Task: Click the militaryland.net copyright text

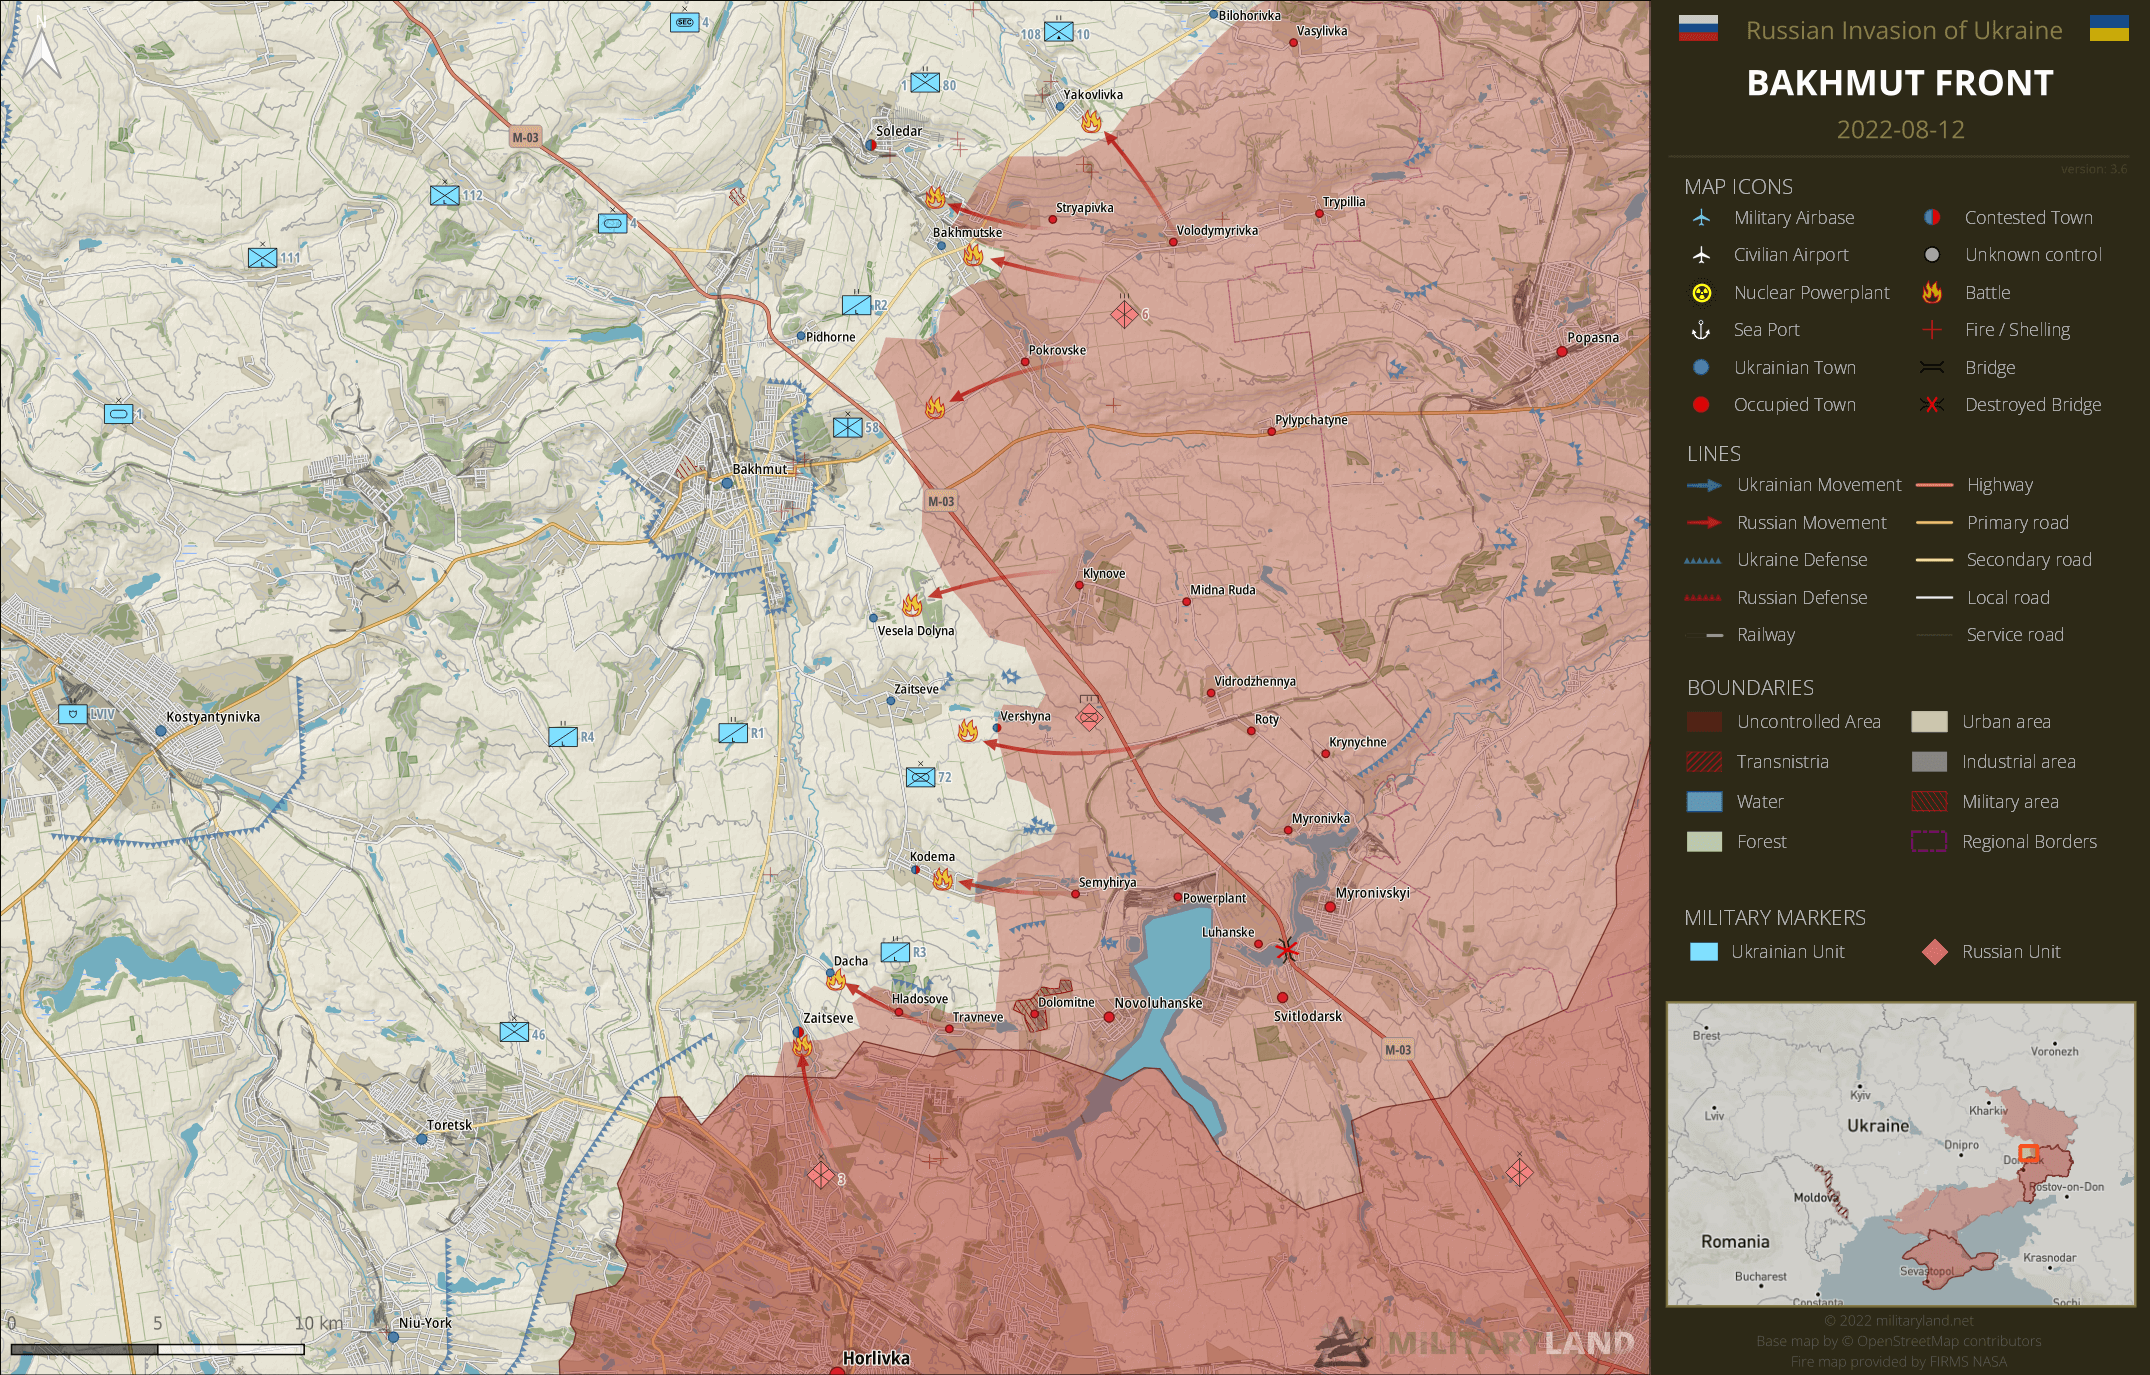Action: (1899, 1321)
